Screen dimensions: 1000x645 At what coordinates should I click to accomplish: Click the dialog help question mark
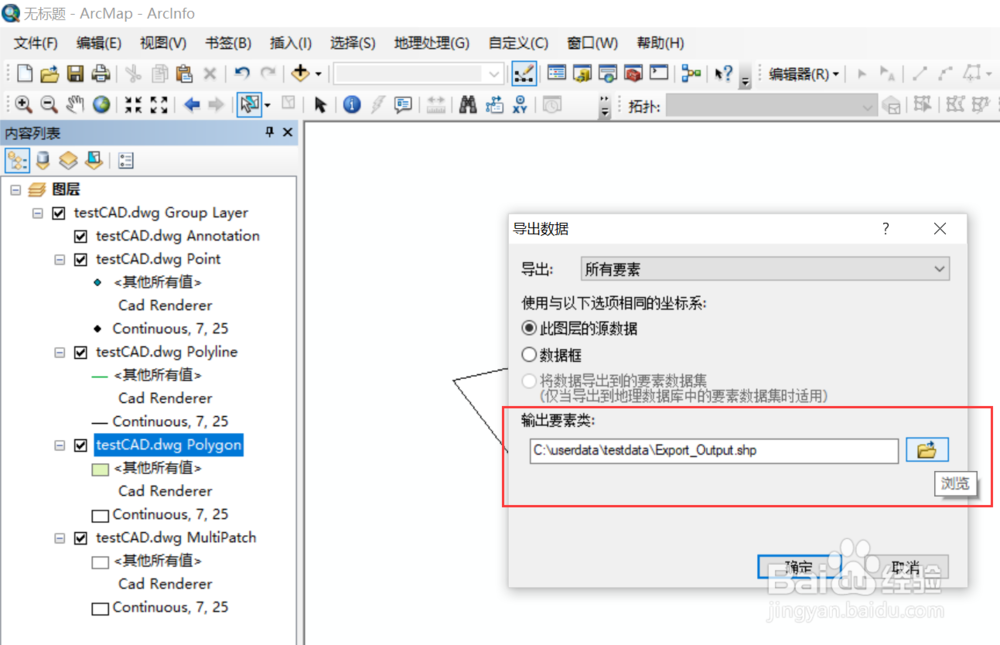(x=885, y=229)
